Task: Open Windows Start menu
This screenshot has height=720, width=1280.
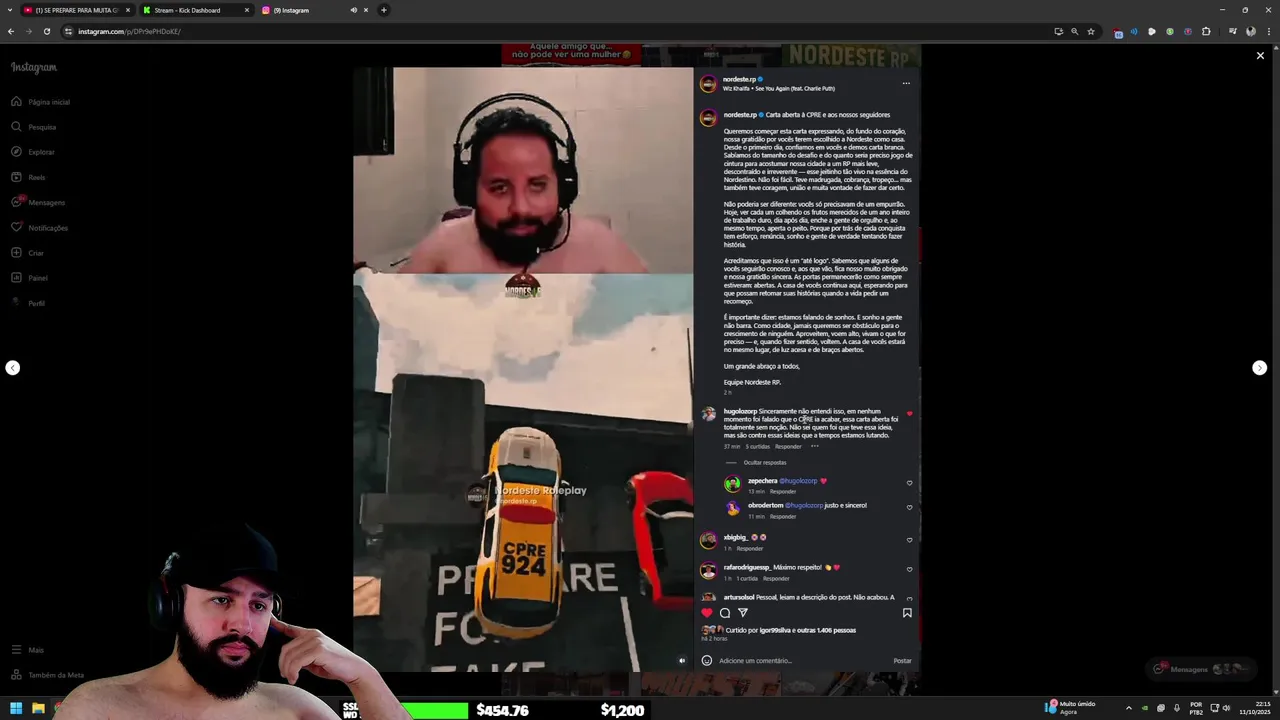Action: pyautogui.click(x=16, y=709)
